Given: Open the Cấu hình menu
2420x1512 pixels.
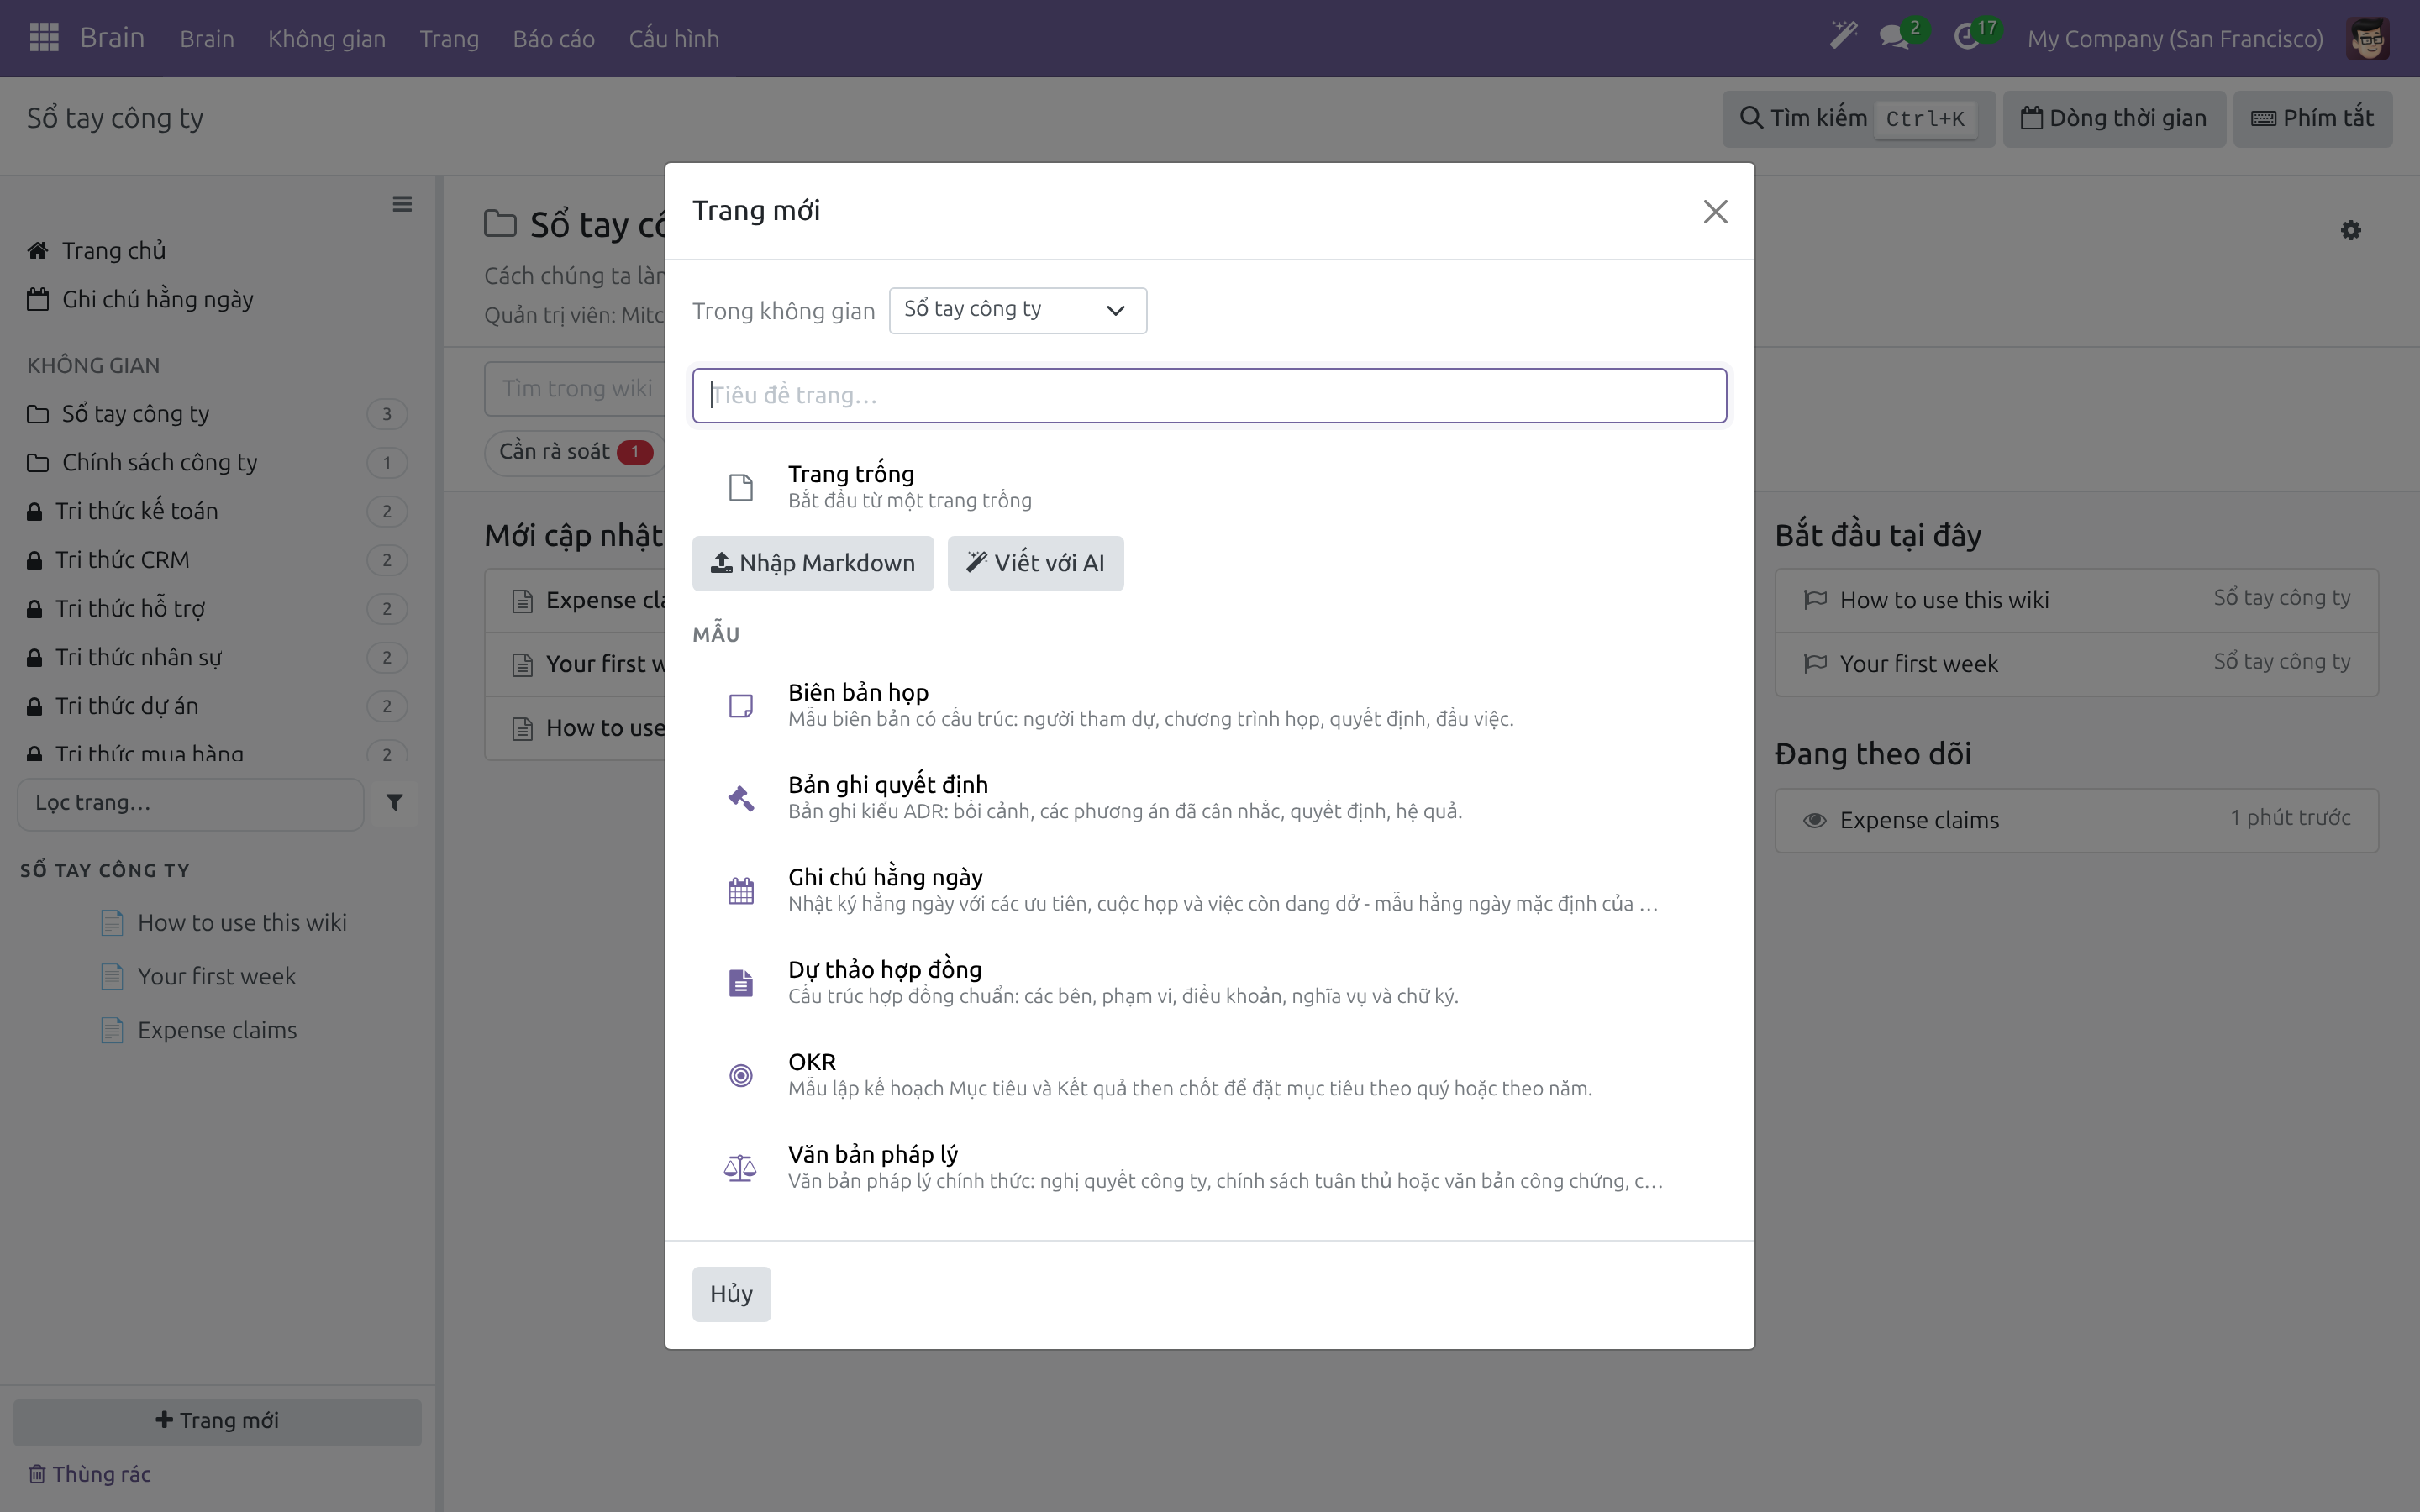Looking at the screenshot, I should [x=674, y=39].
